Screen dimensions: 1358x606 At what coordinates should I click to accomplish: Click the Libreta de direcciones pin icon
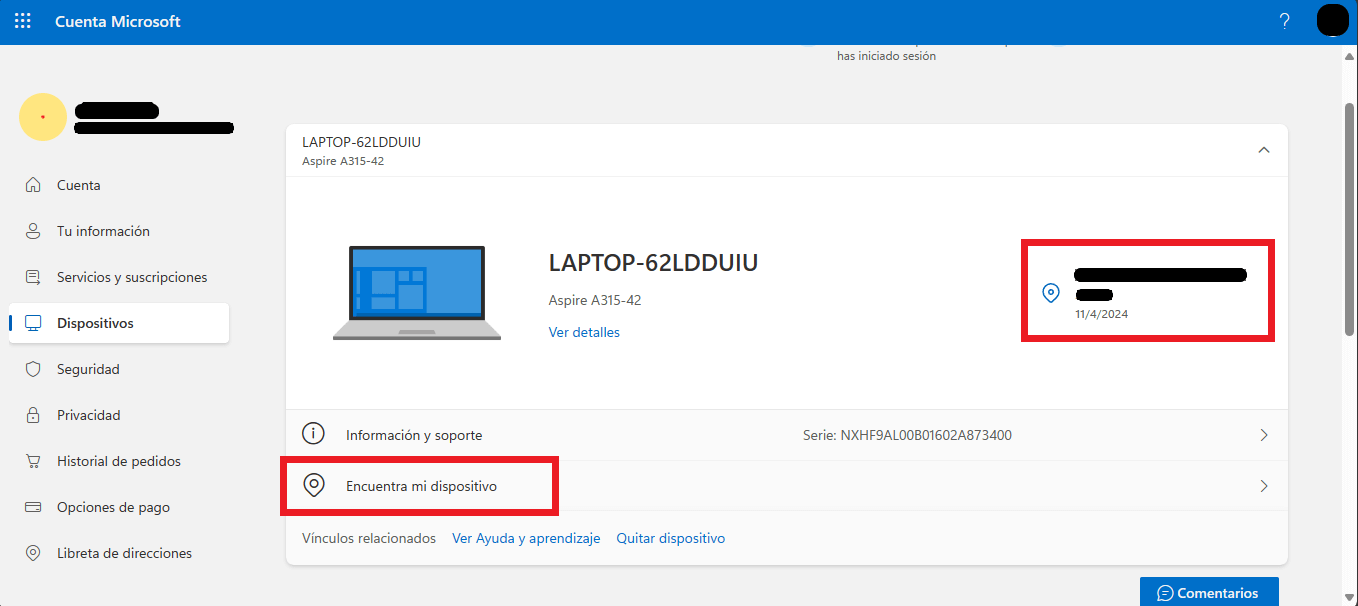(33, 553)
